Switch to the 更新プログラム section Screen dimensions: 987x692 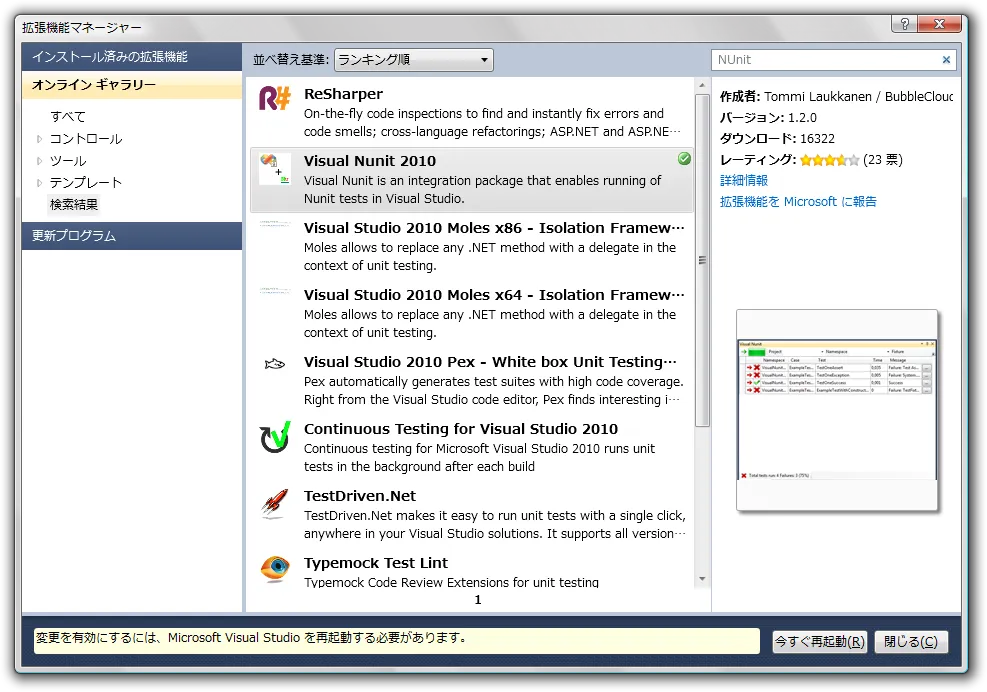(x=132, y=236)
